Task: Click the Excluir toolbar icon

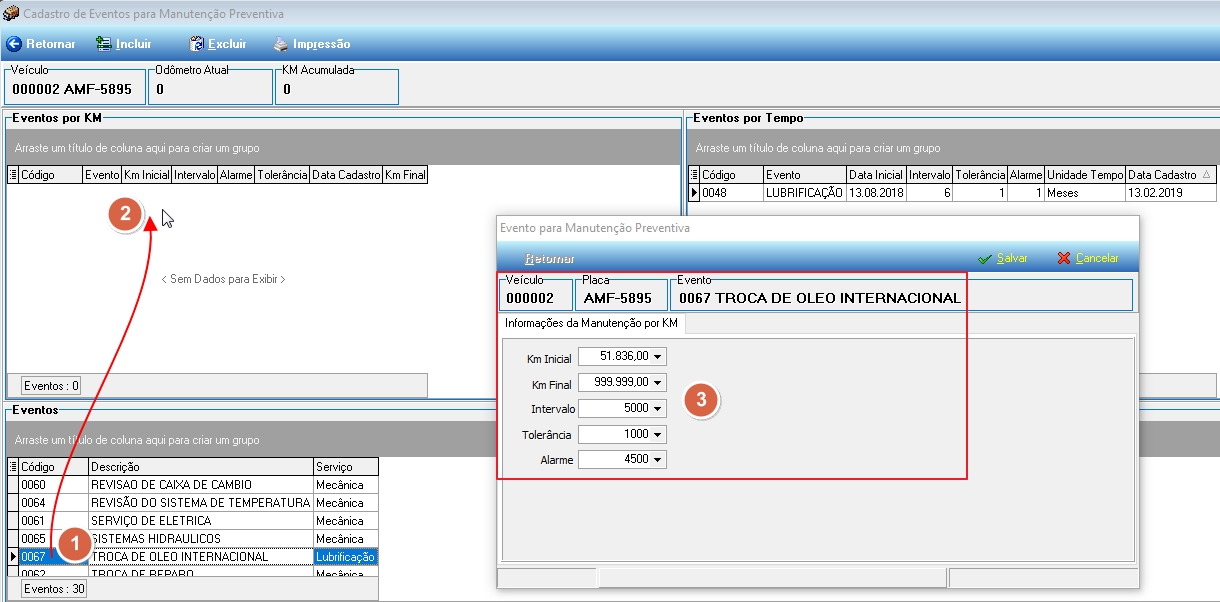Action: [x=197, y=44]
